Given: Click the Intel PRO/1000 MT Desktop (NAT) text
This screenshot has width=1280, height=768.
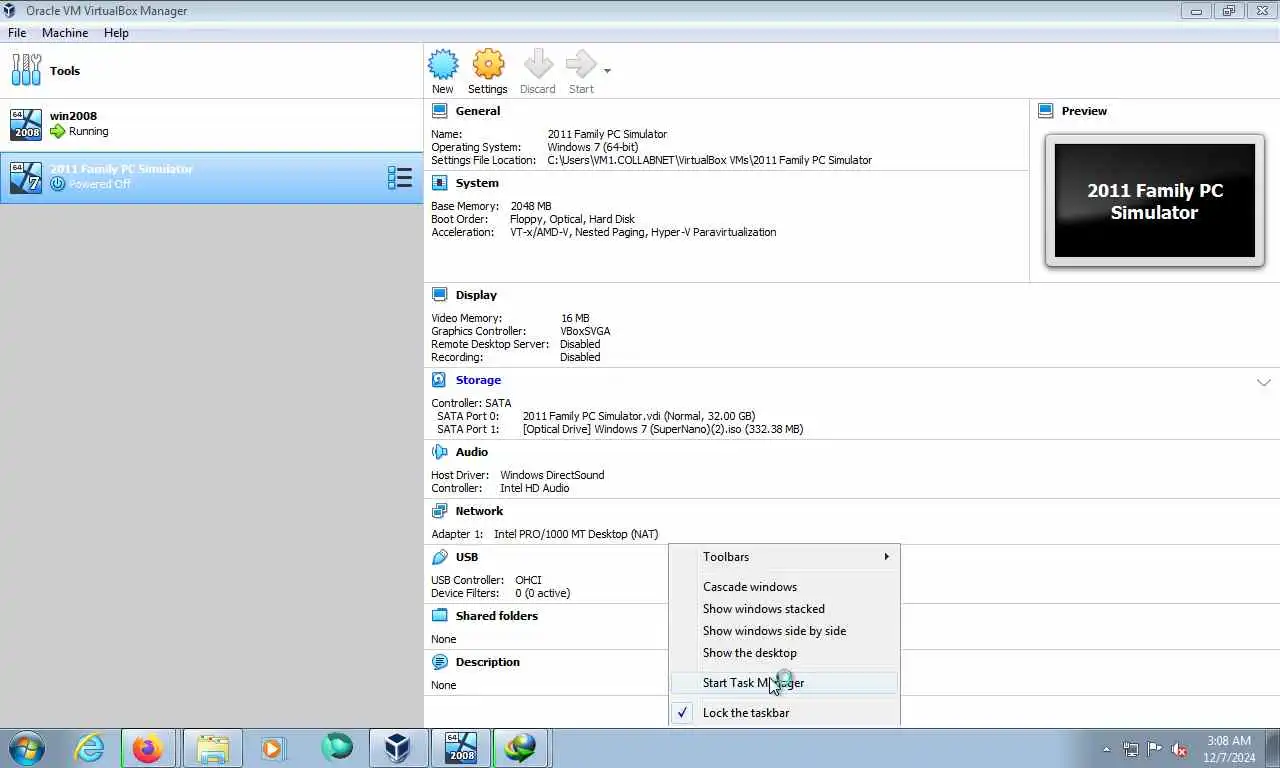Looking at the screenshot, I should point(576,534).
